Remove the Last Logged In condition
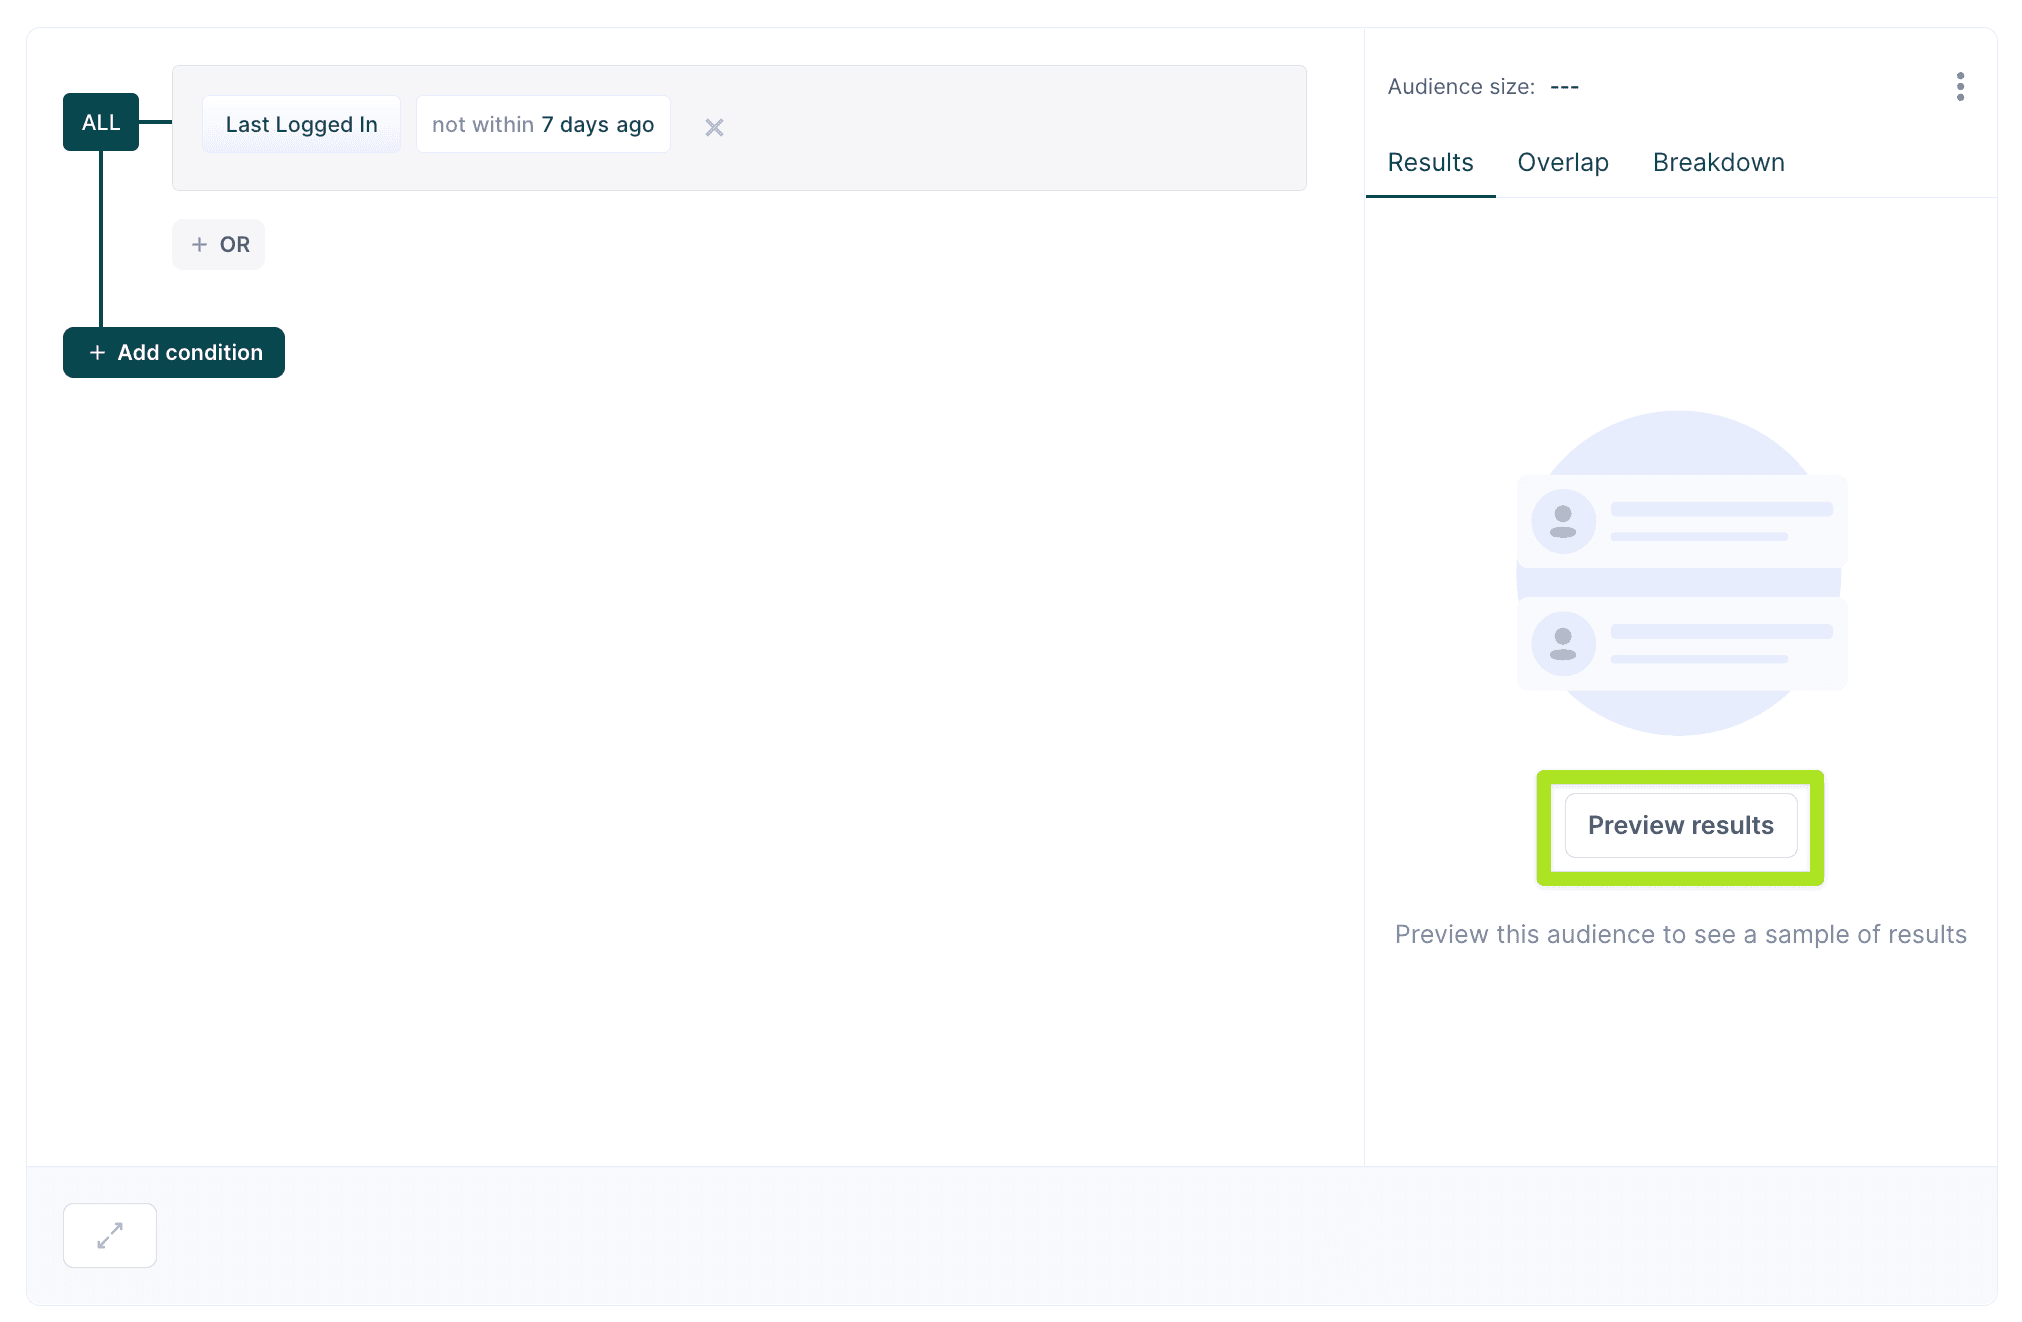 click(x=714, y=127)
